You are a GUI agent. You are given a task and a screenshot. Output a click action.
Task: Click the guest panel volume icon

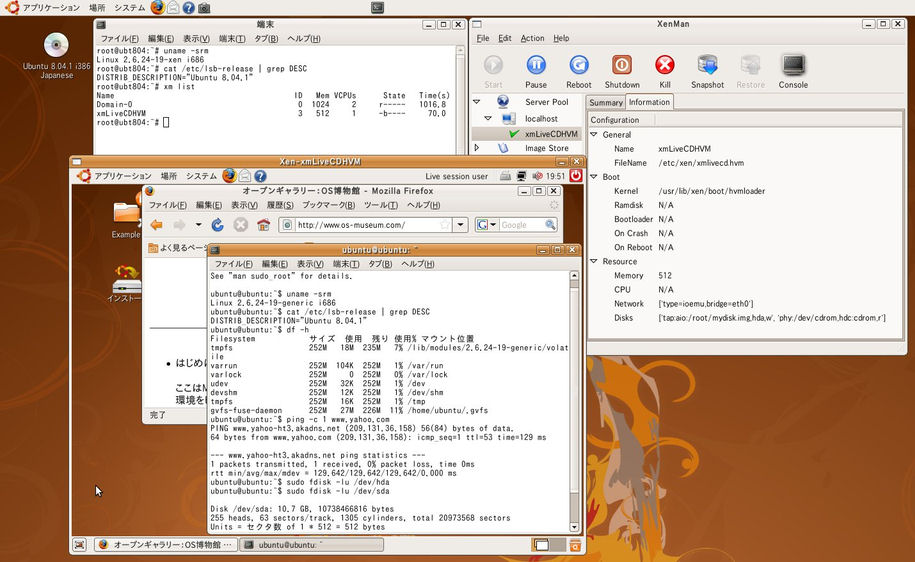[537, 176]
